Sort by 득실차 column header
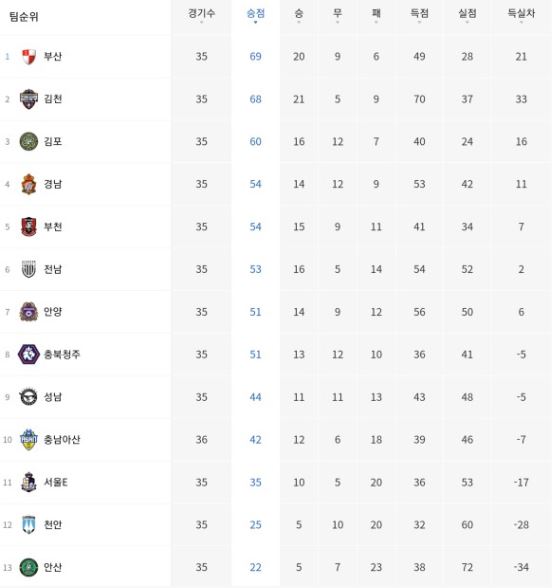 [521, 14]
